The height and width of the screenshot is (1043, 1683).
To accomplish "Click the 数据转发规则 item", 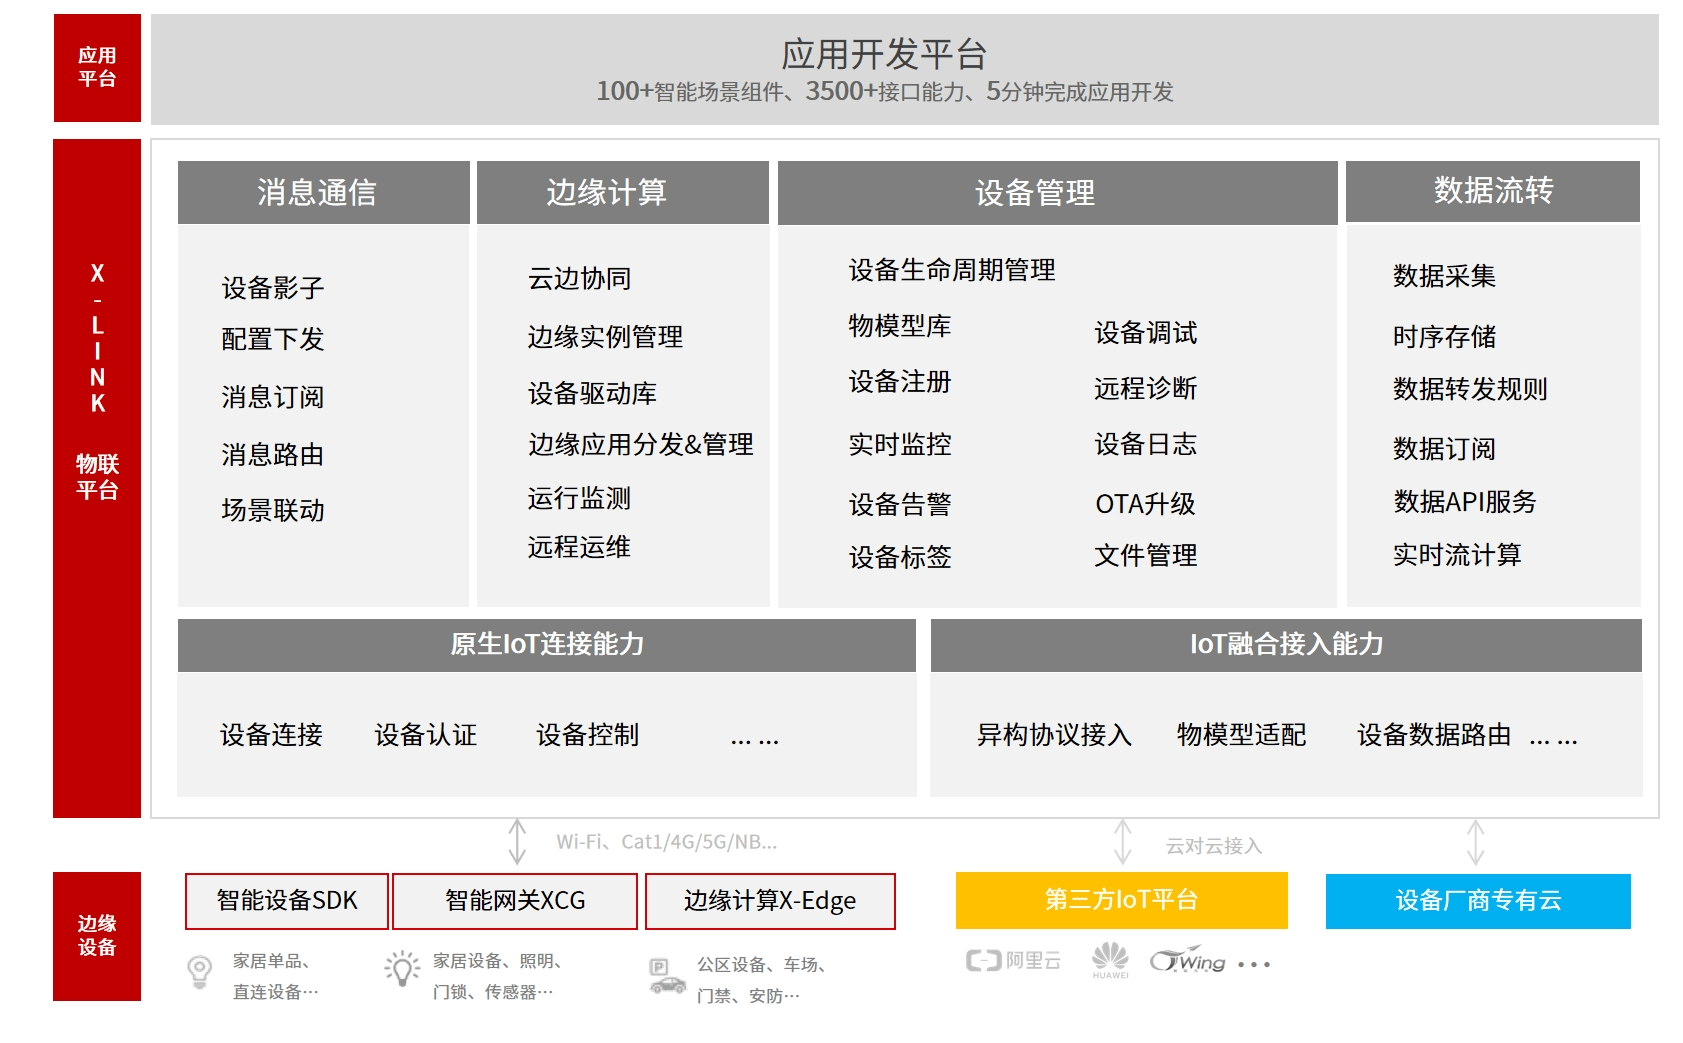I will pos(1471,389).
